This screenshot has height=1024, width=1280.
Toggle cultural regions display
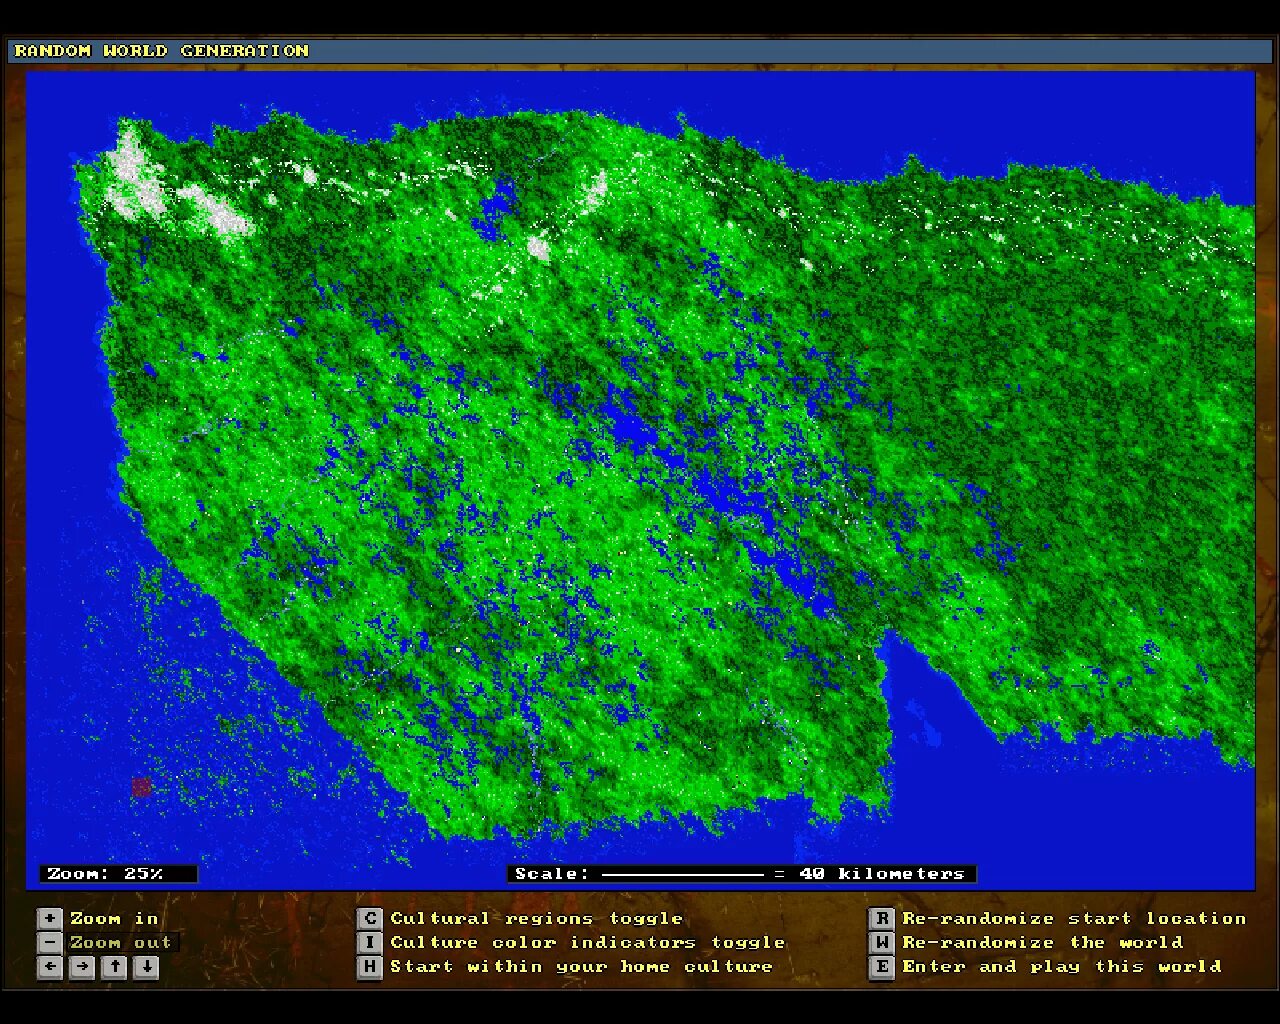coord(536,918)
